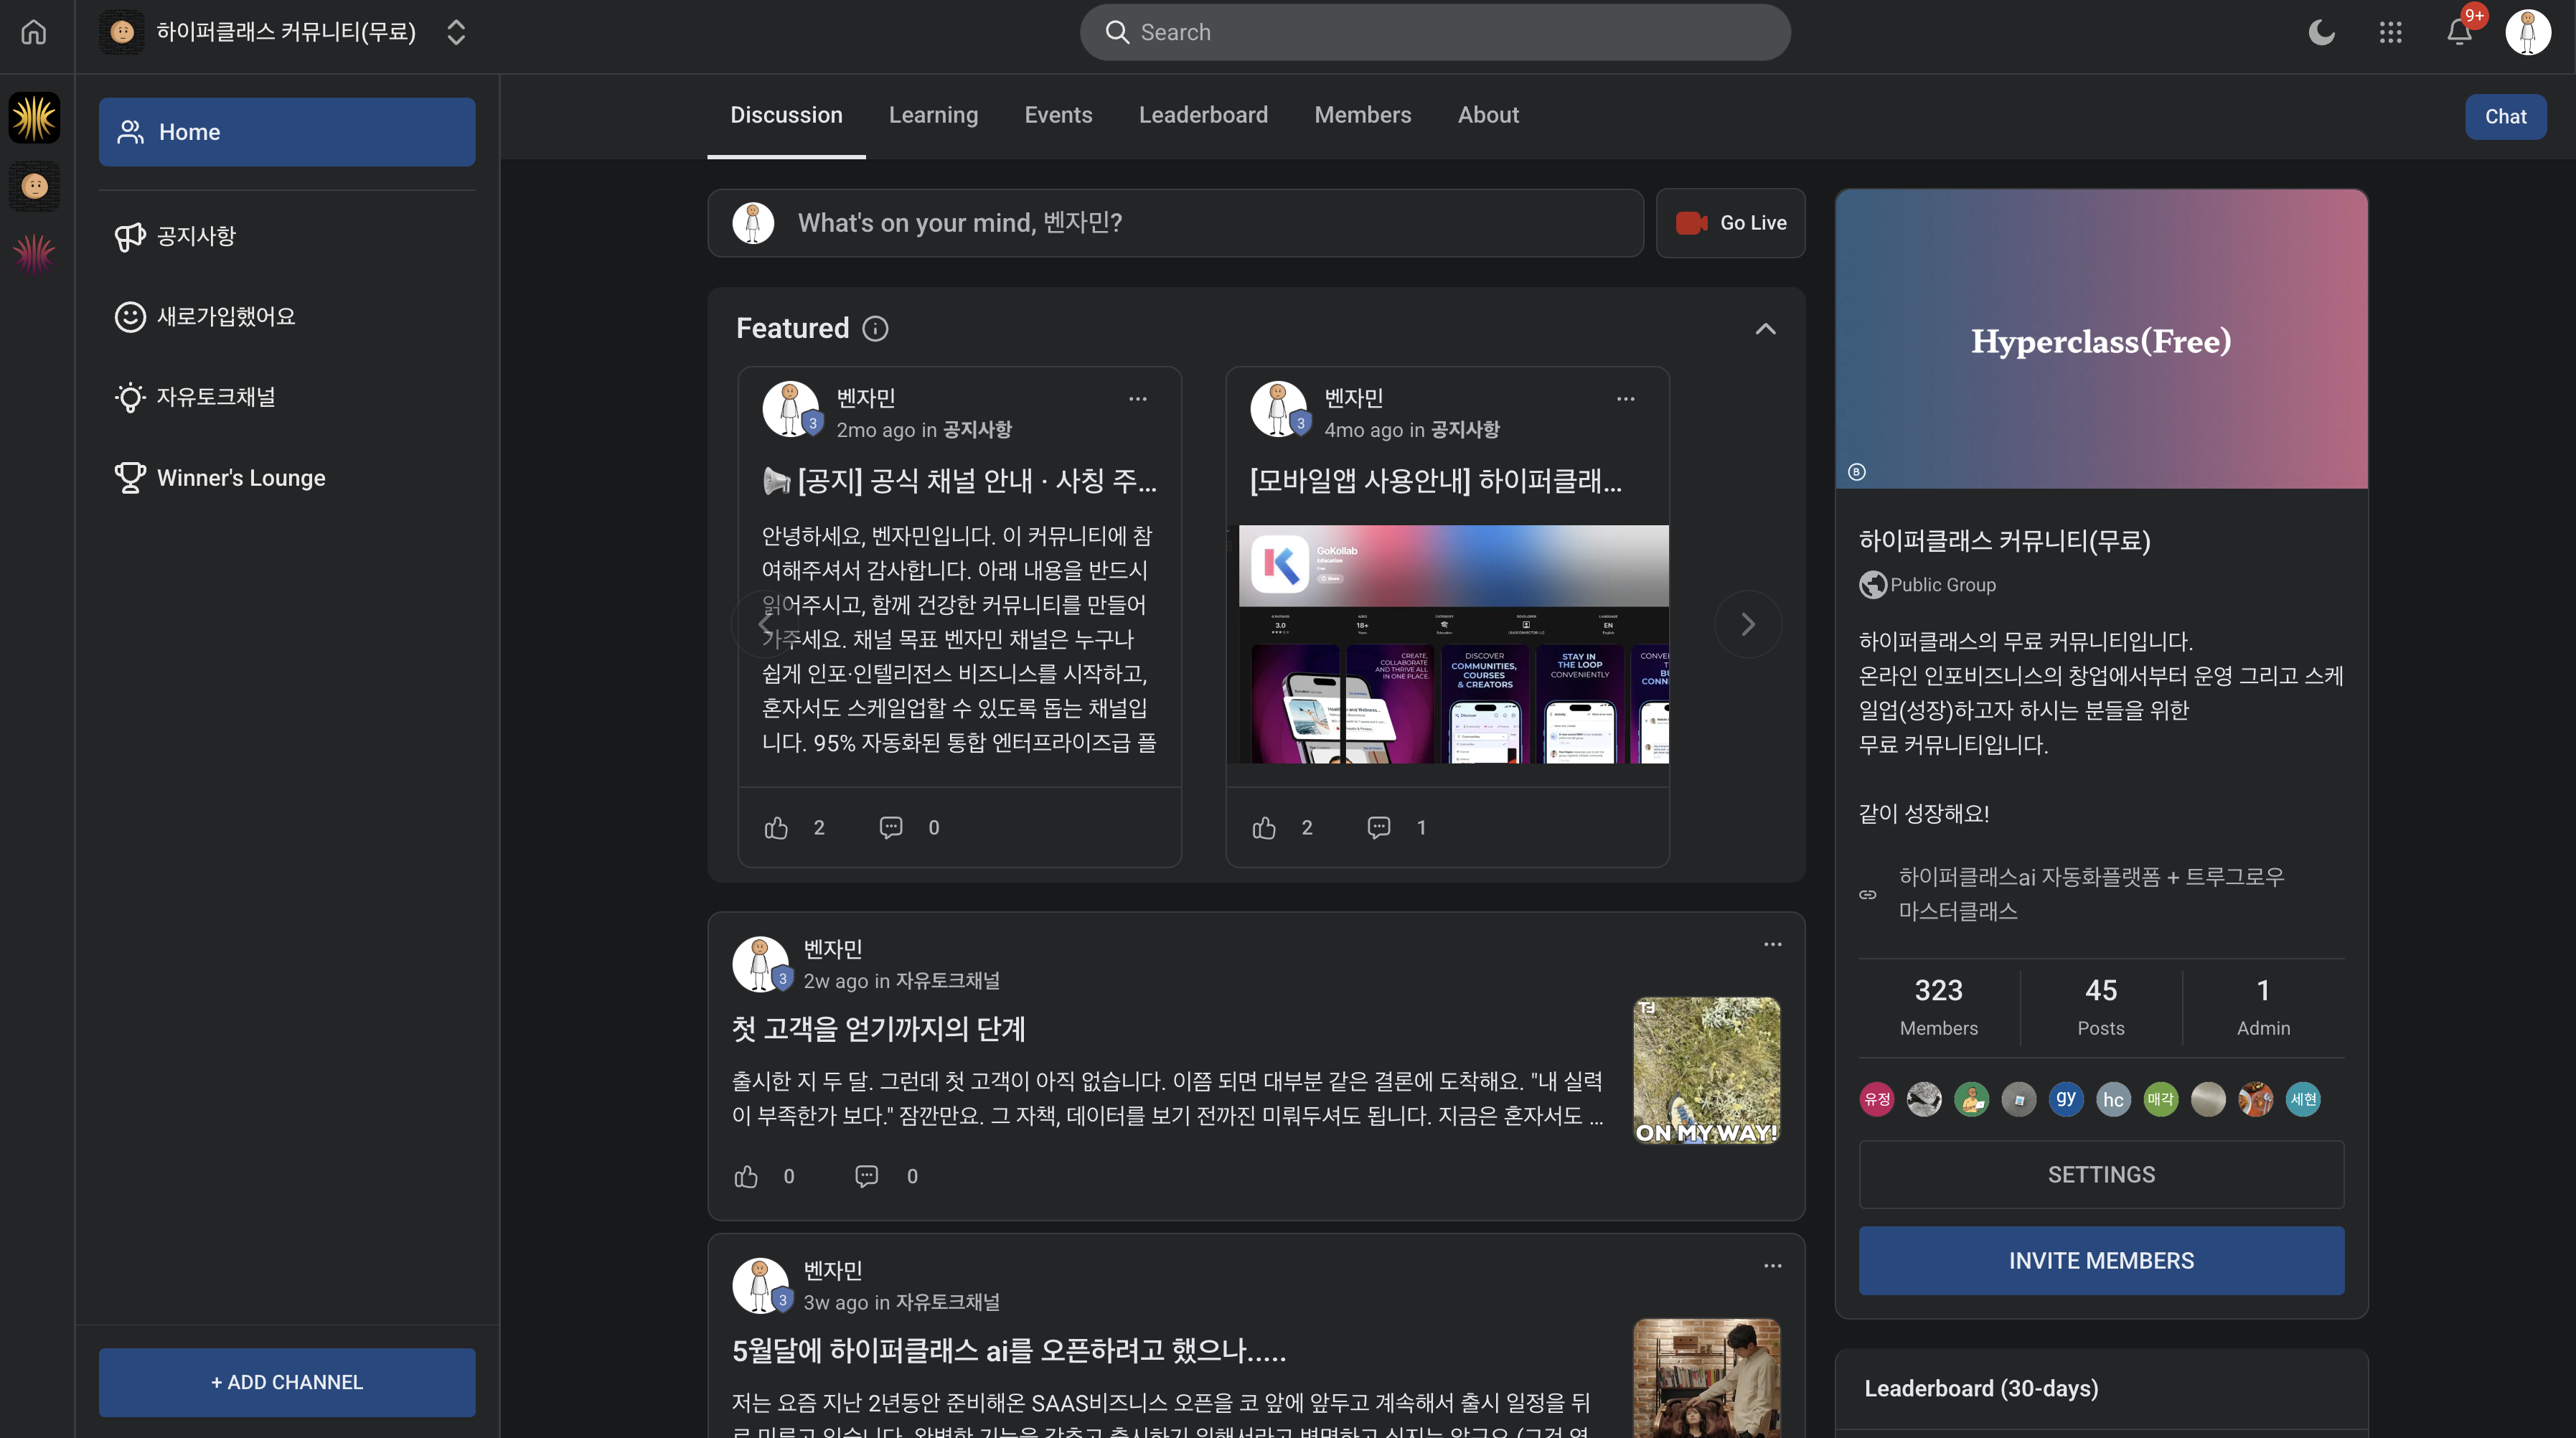This screenshot has width=2576, height=1438.
Task: Go to previous featured post arrow
Action: coord(765,625)
